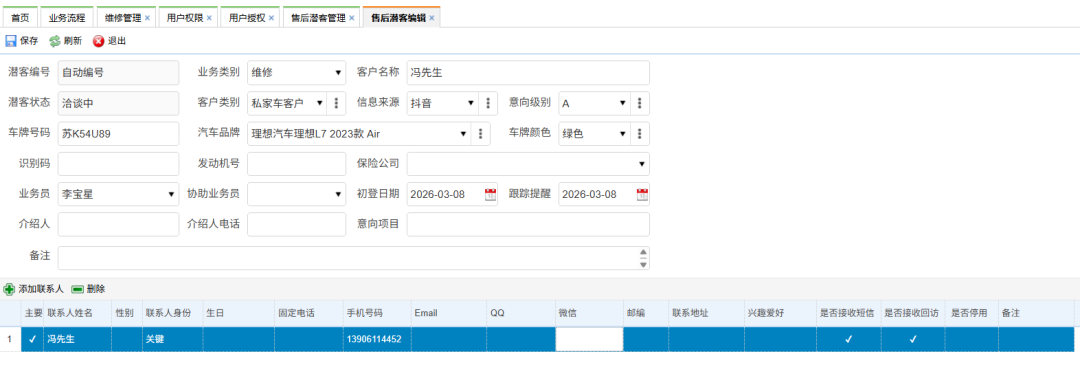Screen dimensions: 1080x376
Task: Click the 手机号码 column header
Action: point(377,313)
